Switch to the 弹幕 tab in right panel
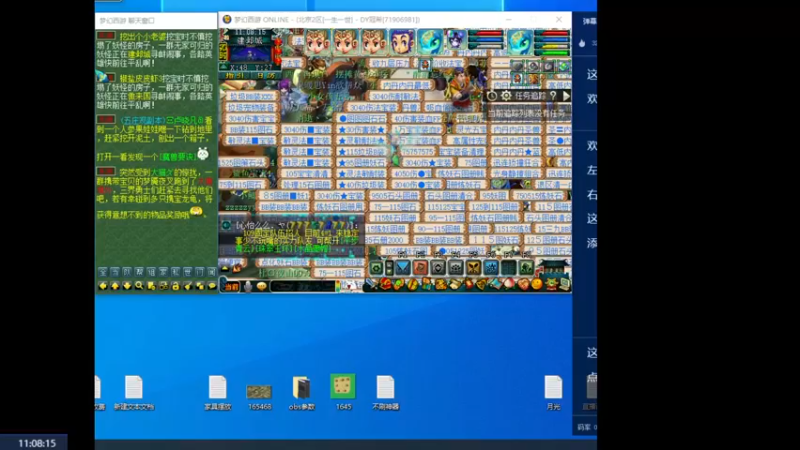Image resolution: width=800 pixels, height=450 pixels. (x=590, y=21)
